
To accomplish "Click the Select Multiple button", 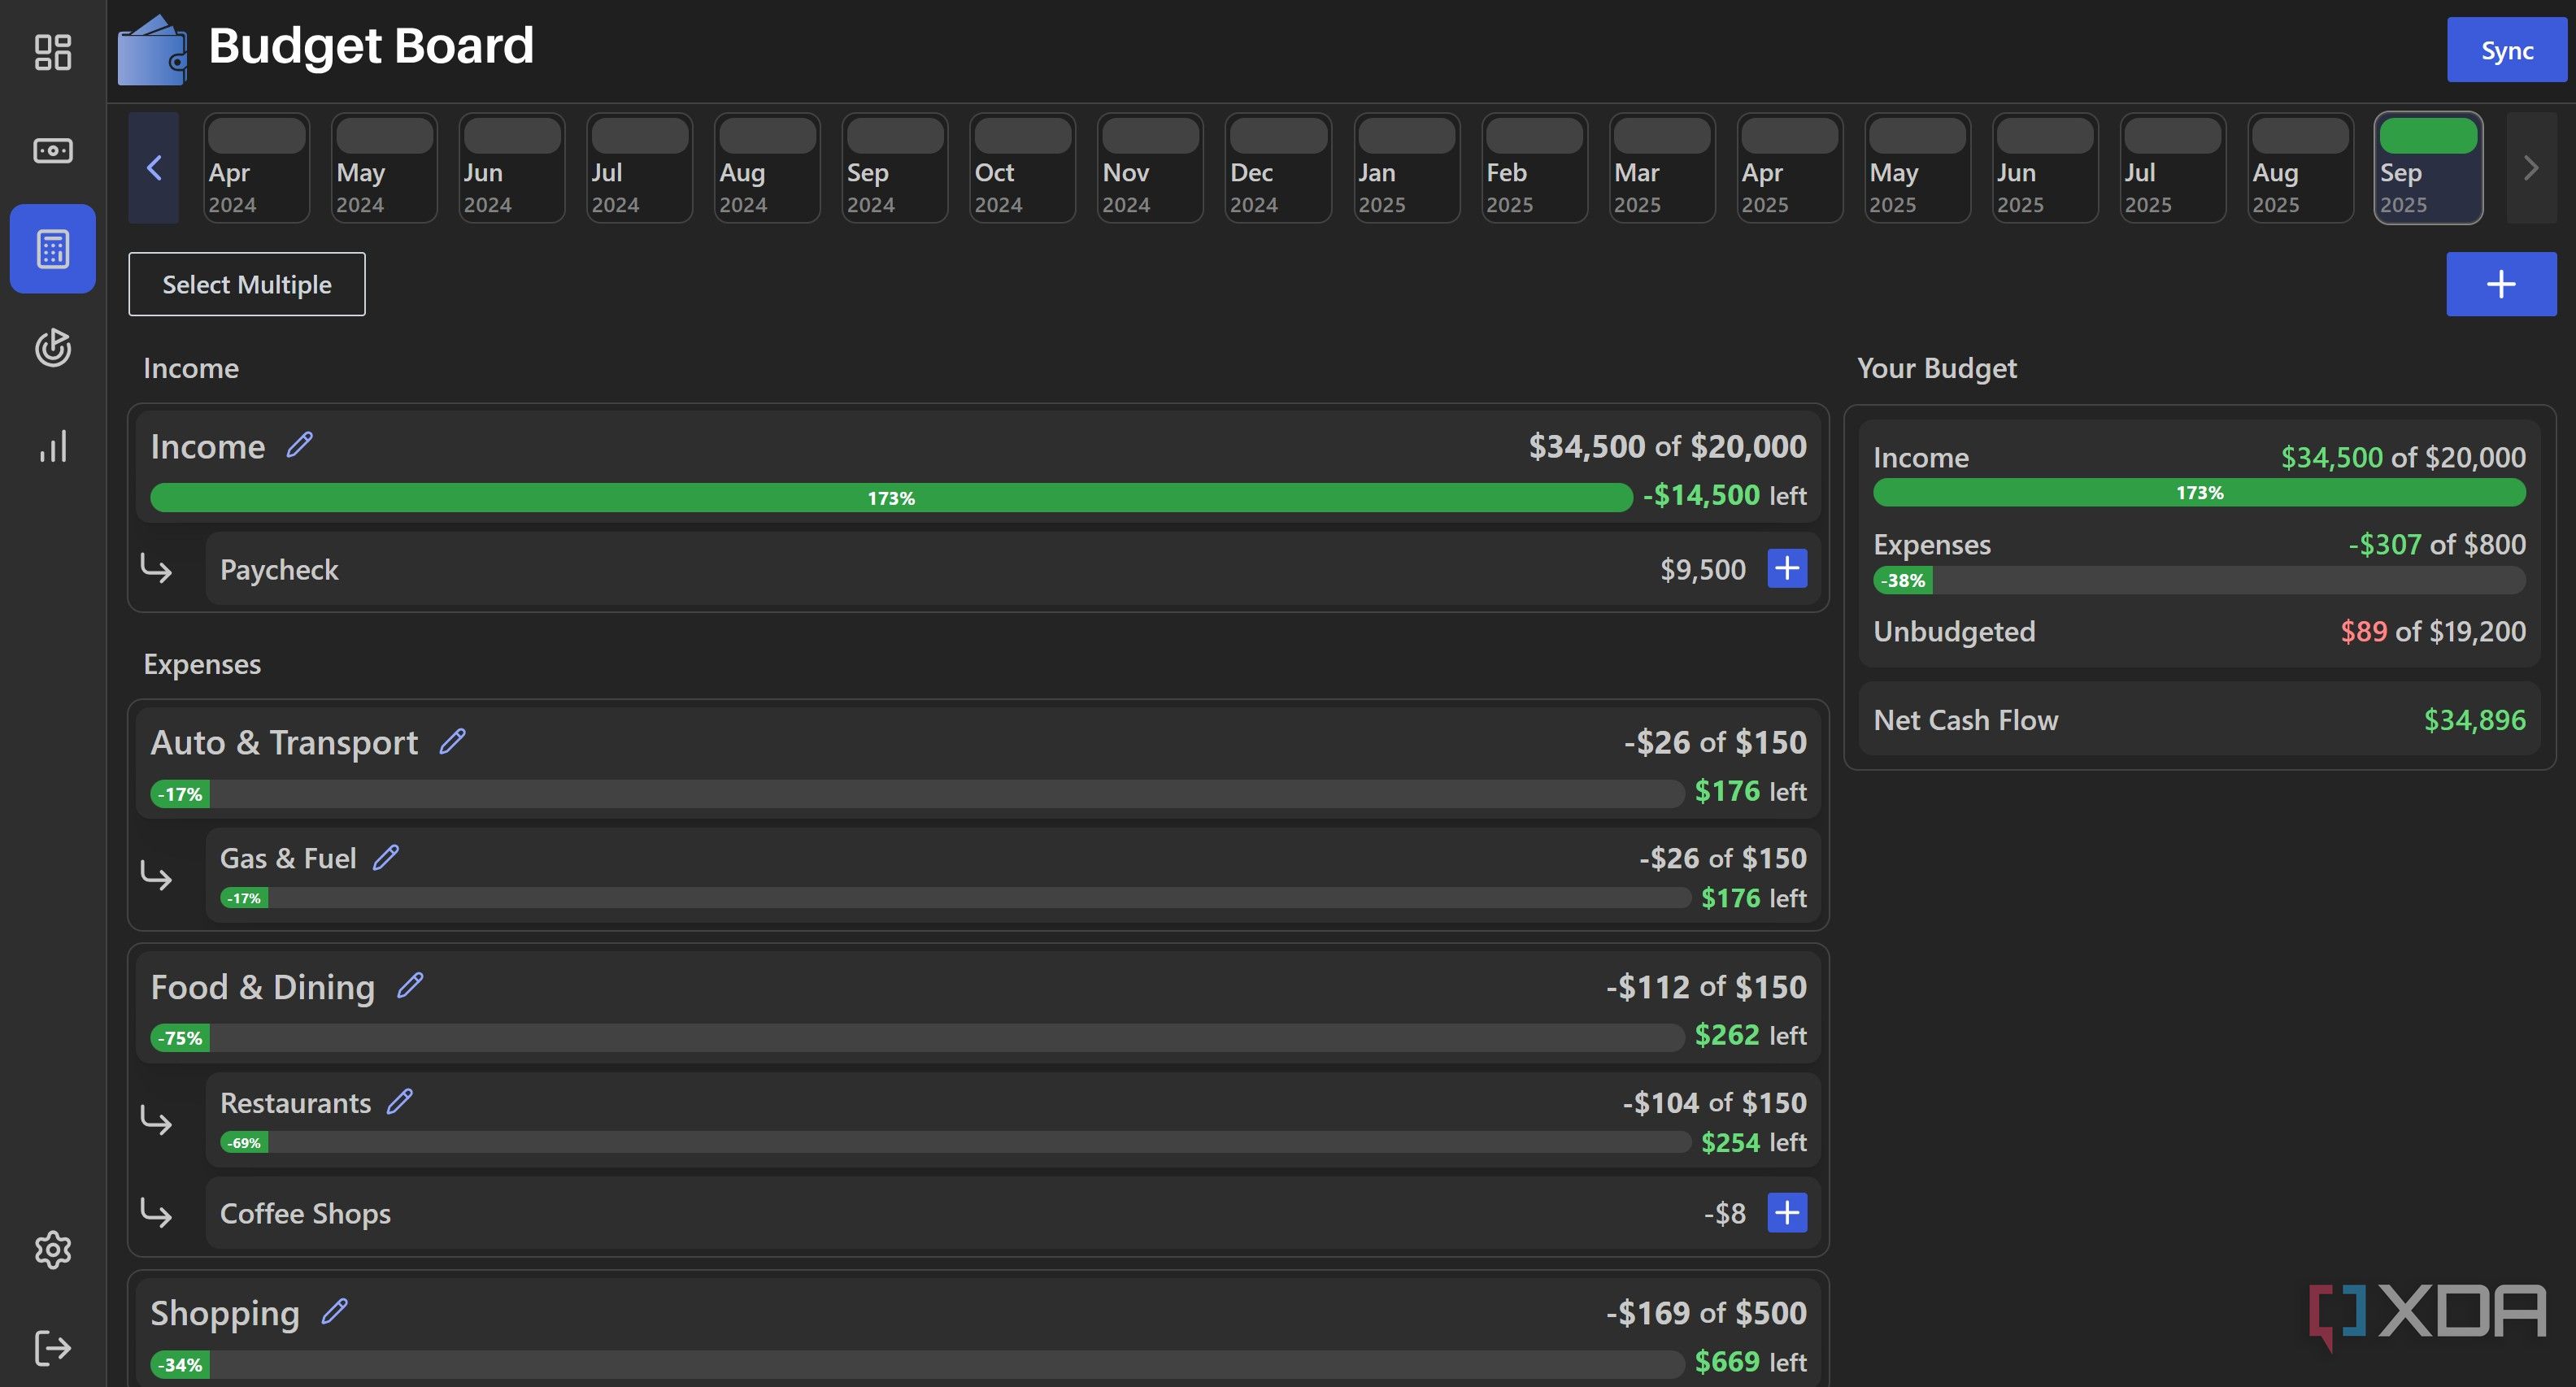I will (247, 284).
